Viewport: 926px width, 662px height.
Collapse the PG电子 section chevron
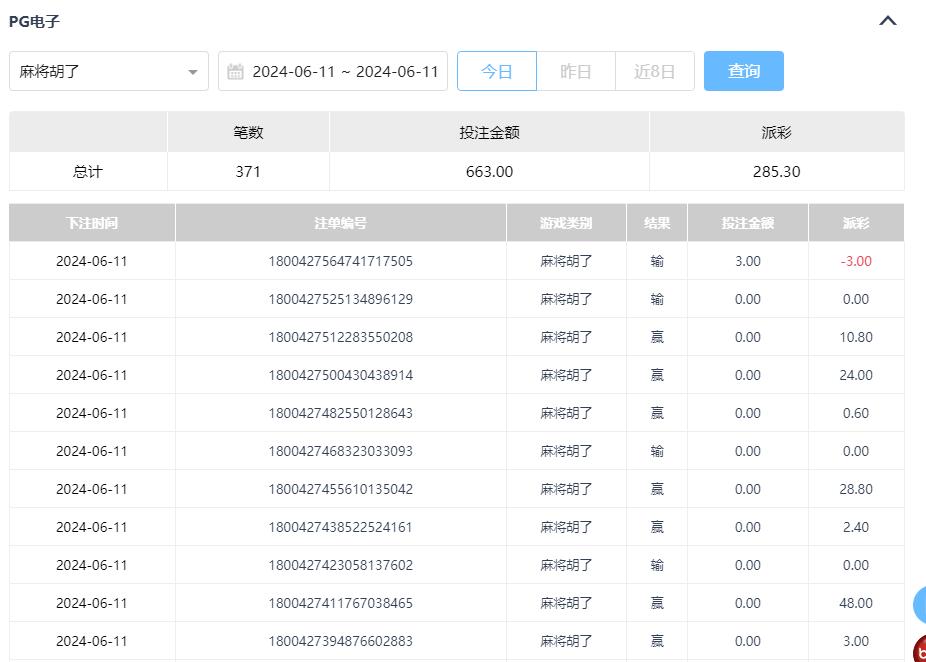click(887, 21)
